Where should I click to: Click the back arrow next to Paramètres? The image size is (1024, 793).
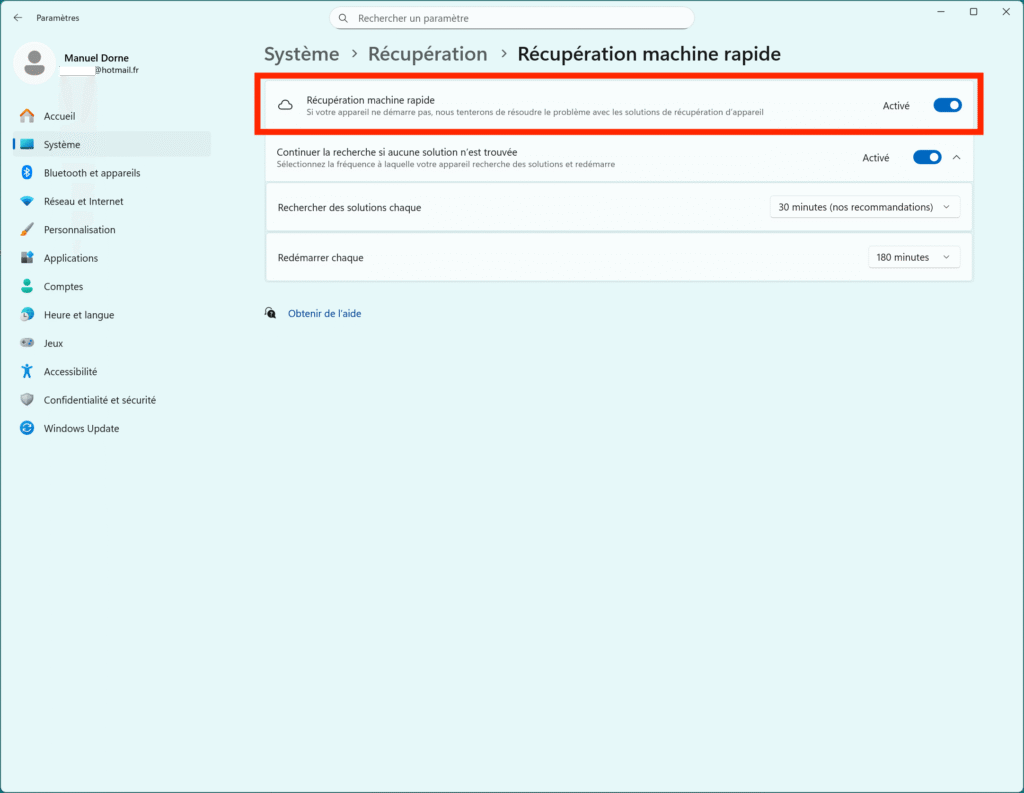coord(18,18)
